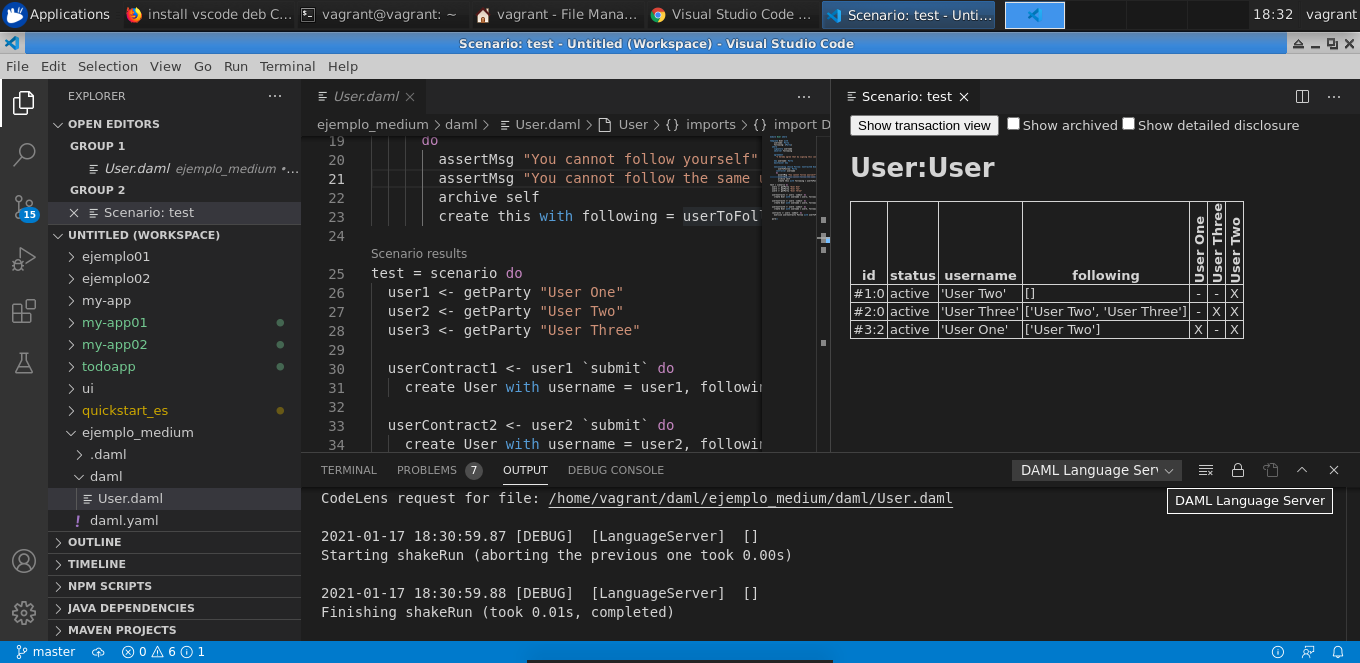
Task: Collapse the Untitled (Workspace) section
Action: click(174, 235)
